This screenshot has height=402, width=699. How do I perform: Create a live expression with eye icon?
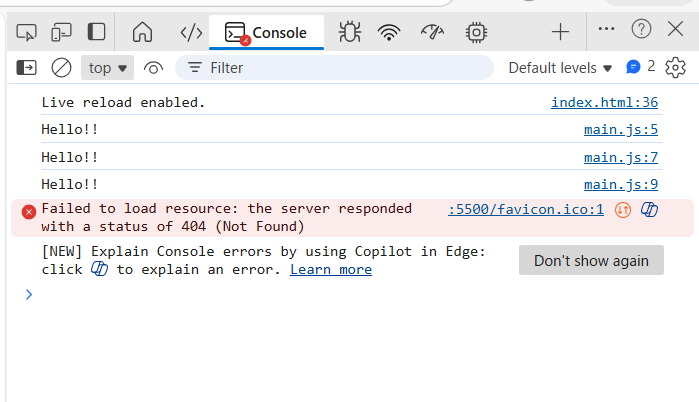(x=153, y=68)
